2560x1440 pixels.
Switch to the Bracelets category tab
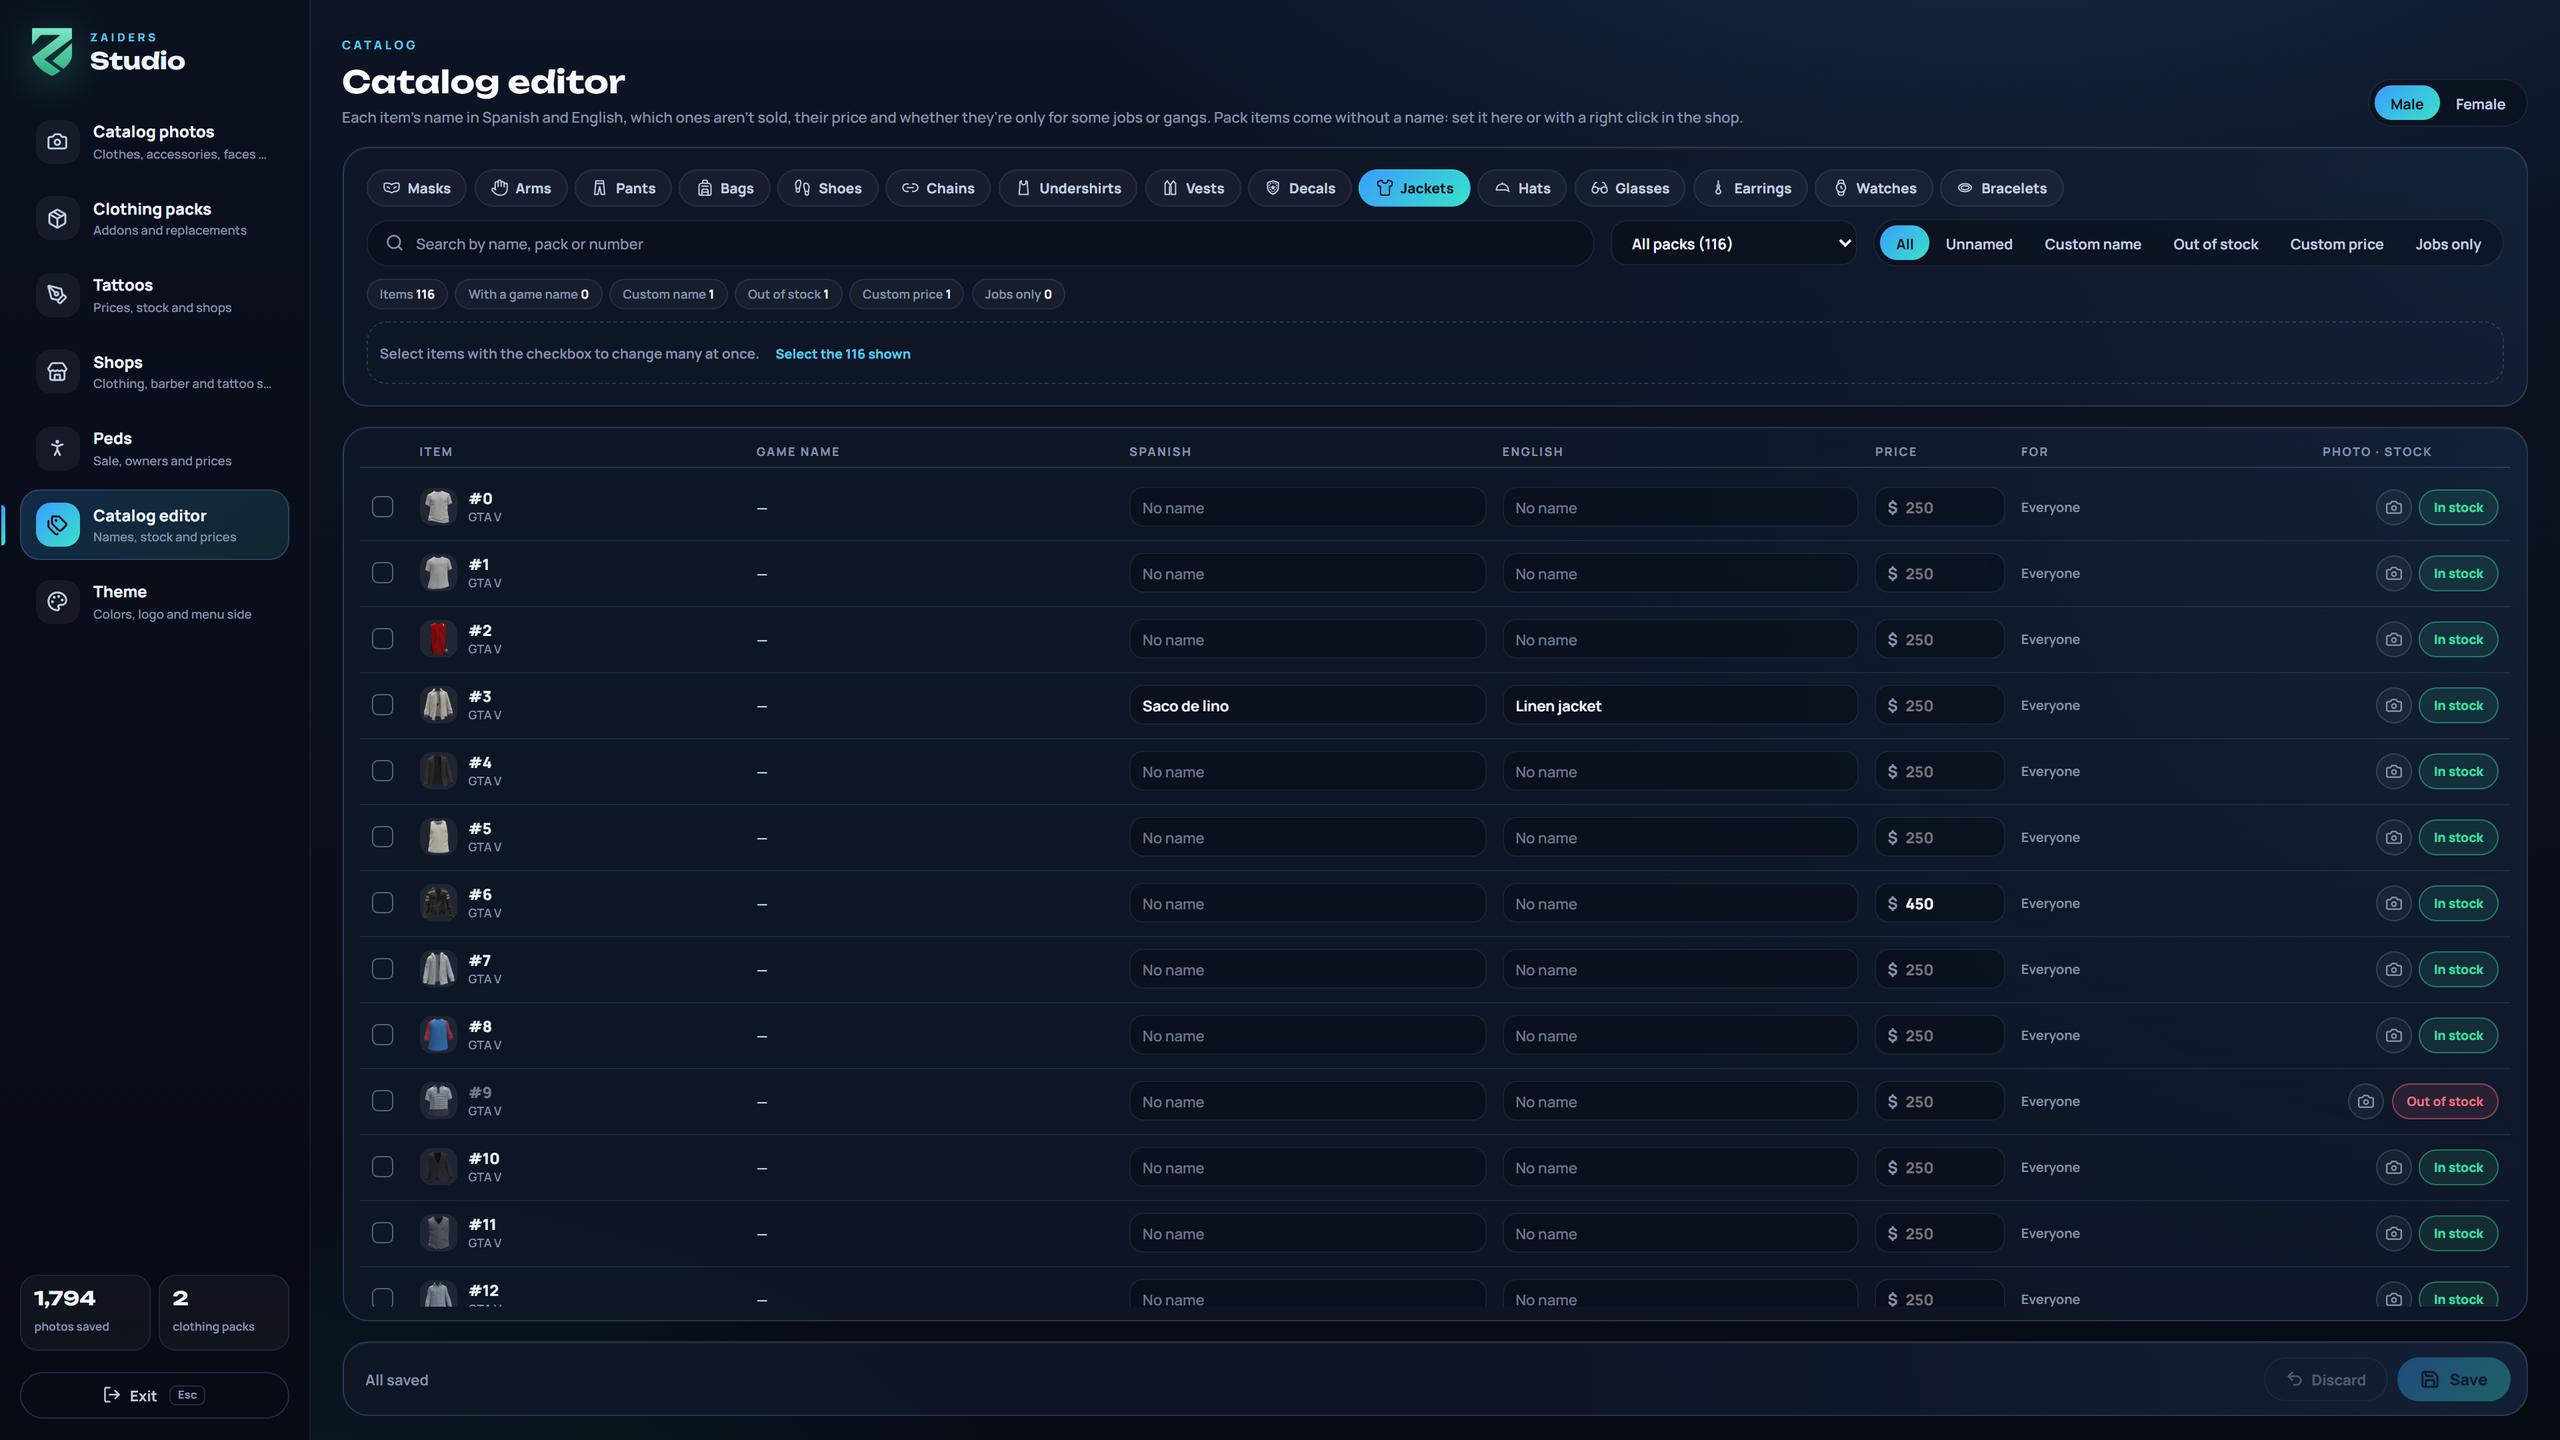tap(2002, 188)
